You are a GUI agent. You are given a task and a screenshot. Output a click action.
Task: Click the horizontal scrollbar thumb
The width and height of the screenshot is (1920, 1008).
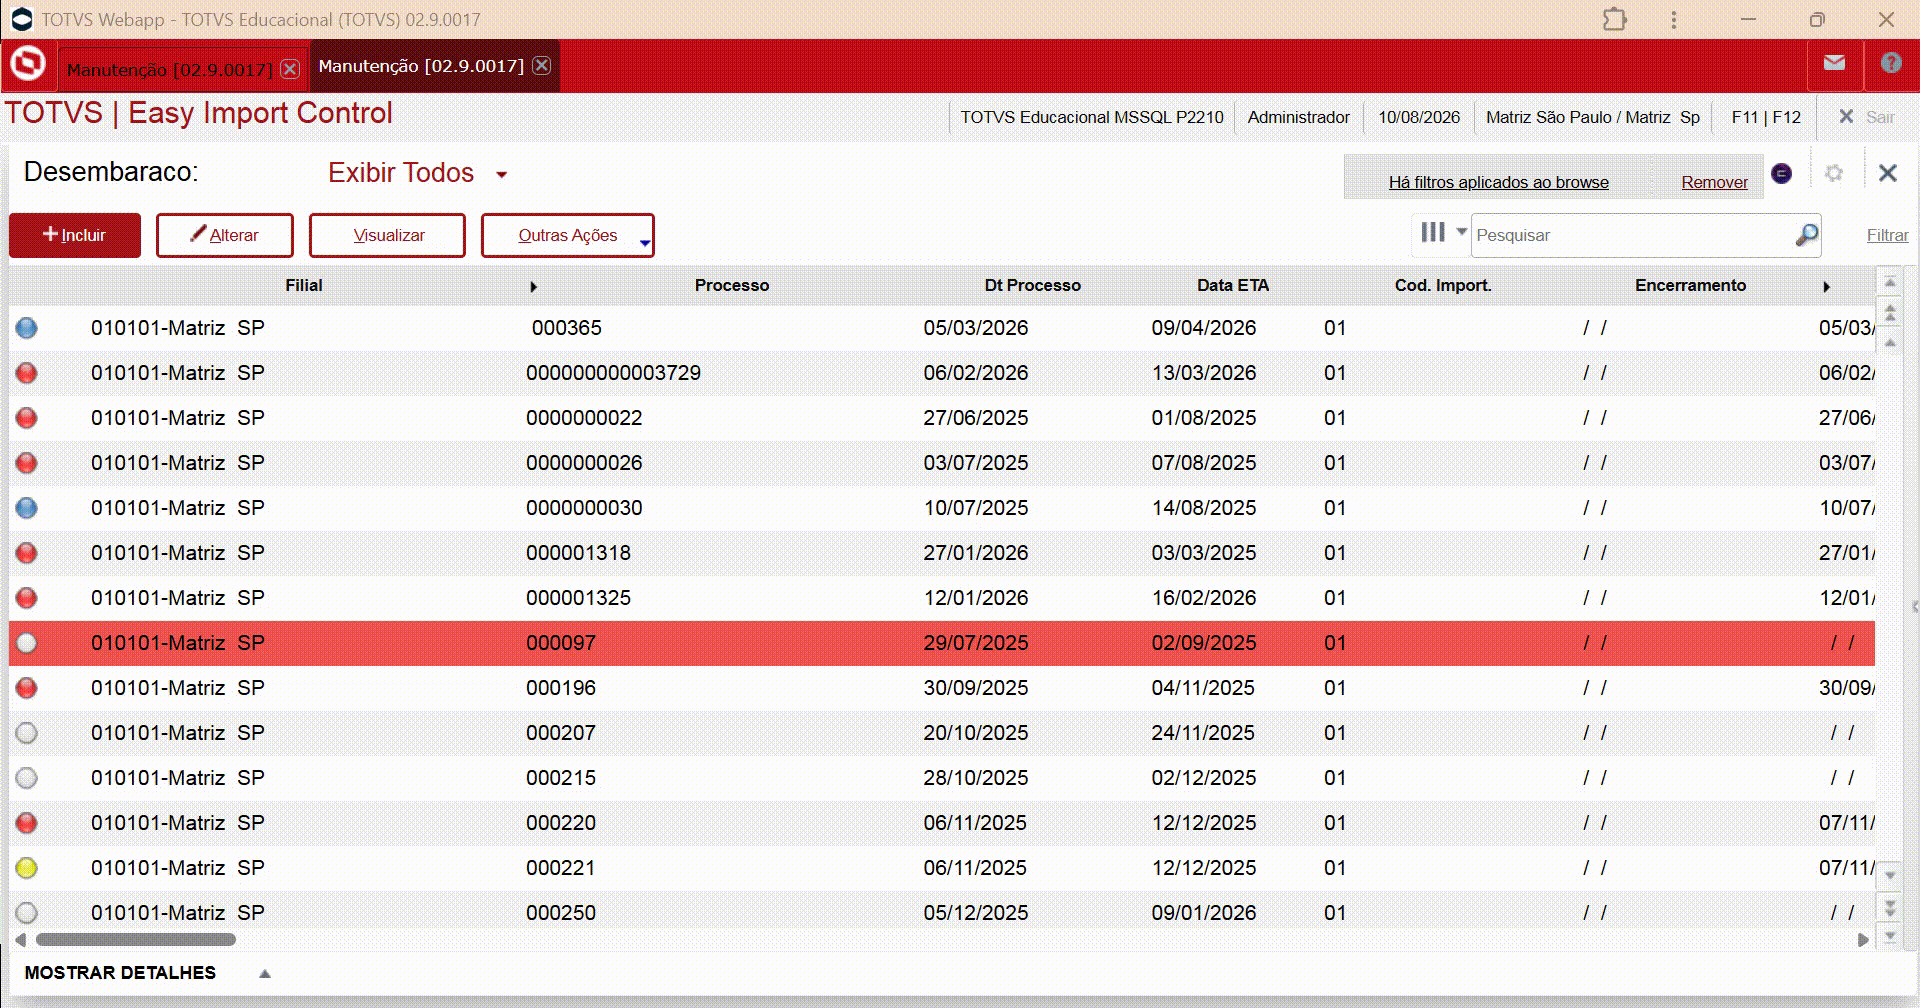pyautogui.click(x=136, y=940)
